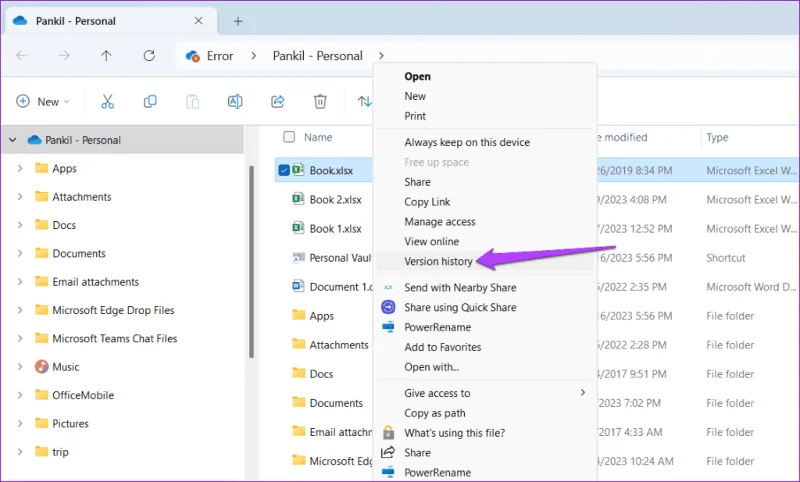Screen dimensions: 800x482
Task: Toggle the select-all checkbox beside Name
Action: (289, 137)
